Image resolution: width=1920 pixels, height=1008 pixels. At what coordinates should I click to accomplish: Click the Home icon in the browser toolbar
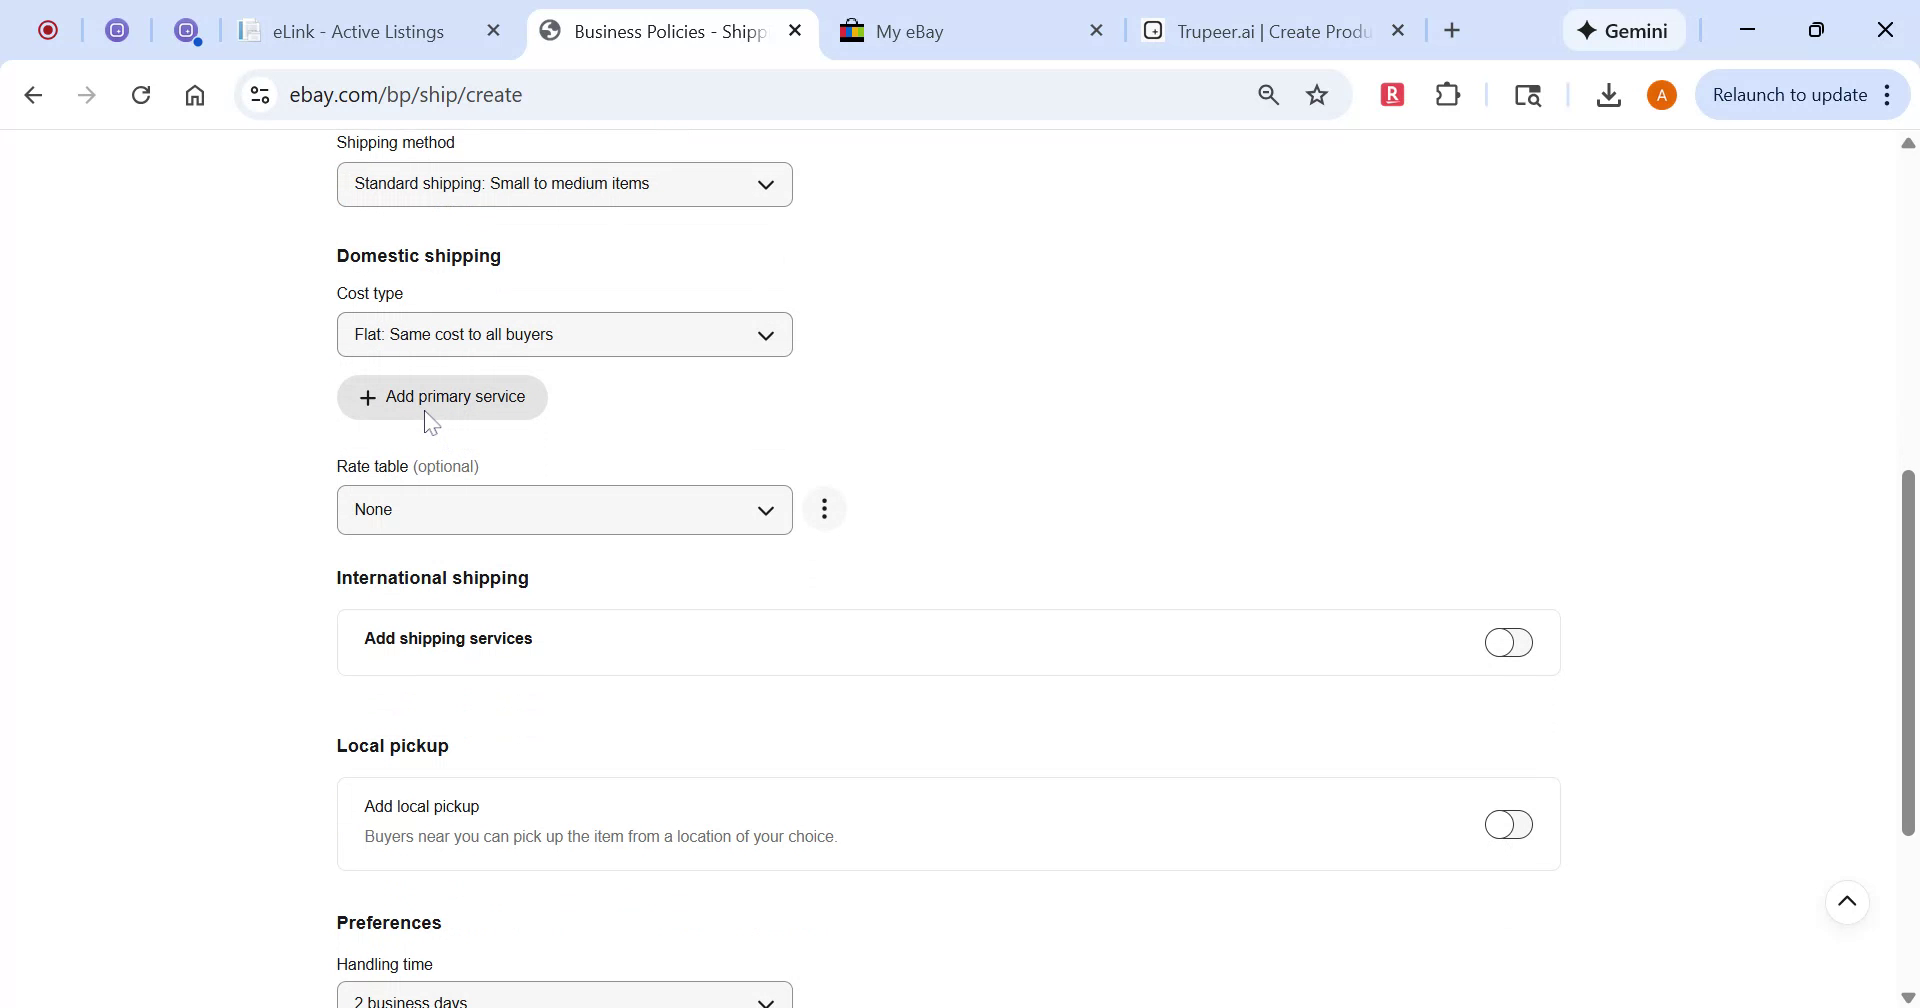195,94
